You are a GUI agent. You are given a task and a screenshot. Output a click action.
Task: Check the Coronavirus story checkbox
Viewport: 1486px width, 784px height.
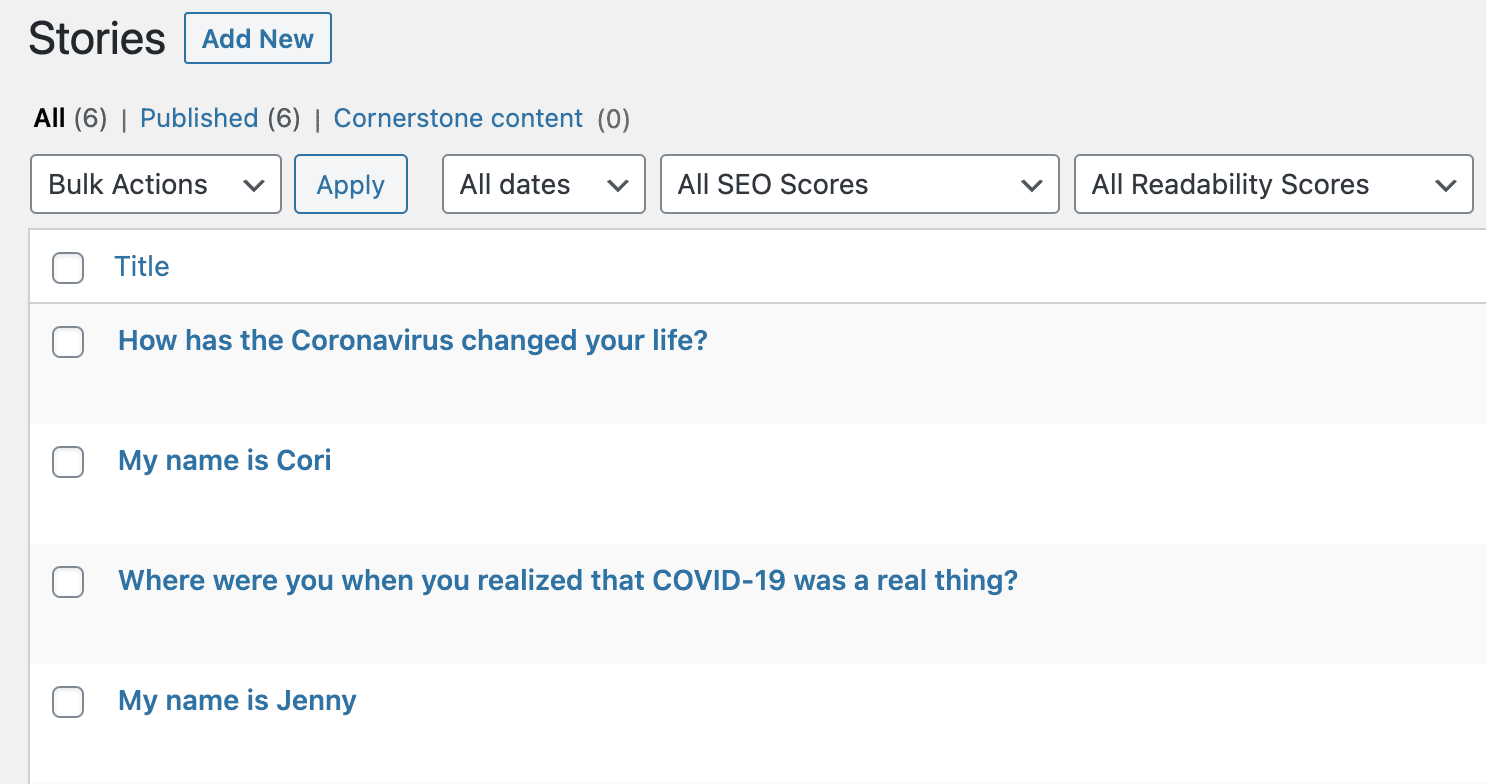click(x=67, y=342)
